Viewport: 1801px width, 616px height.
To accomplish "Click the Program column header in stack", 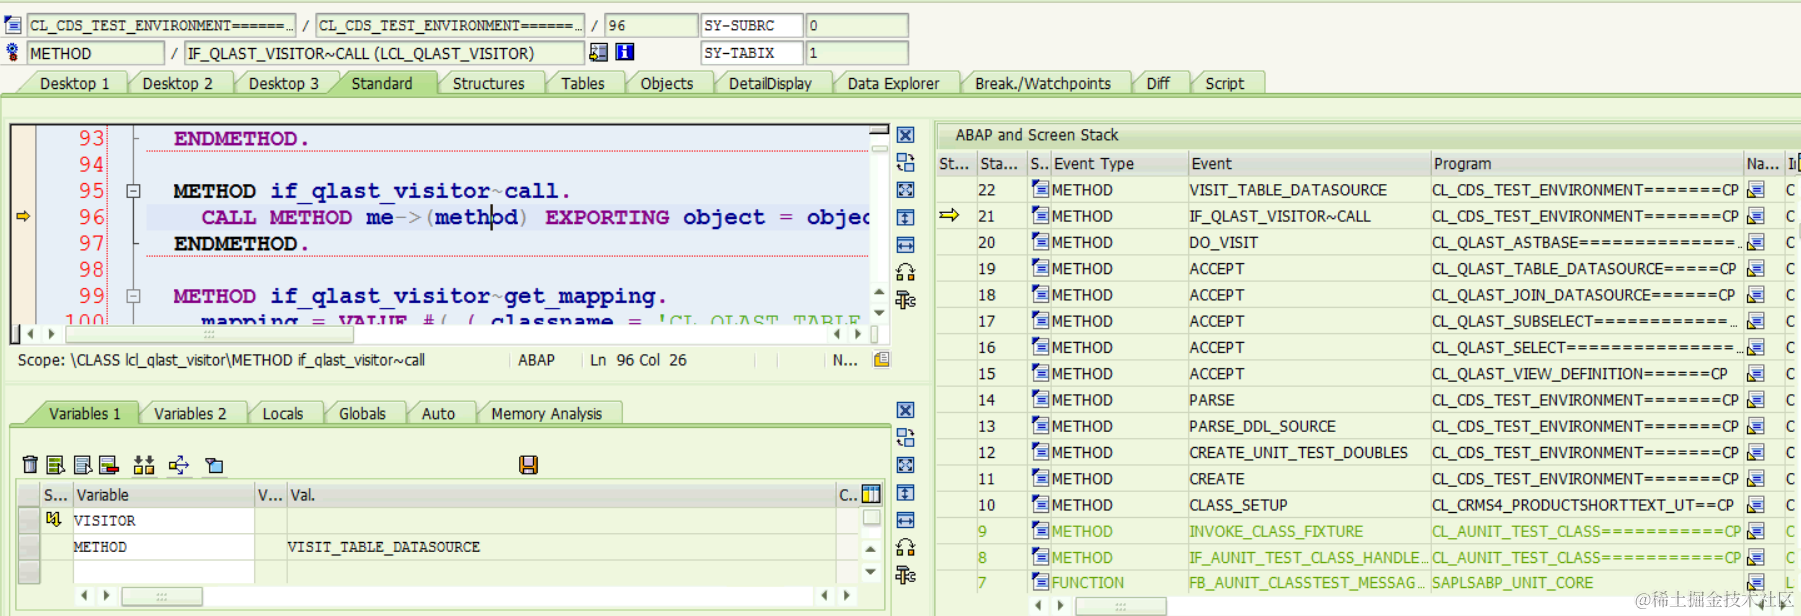I will click(x=1586, y=163).
